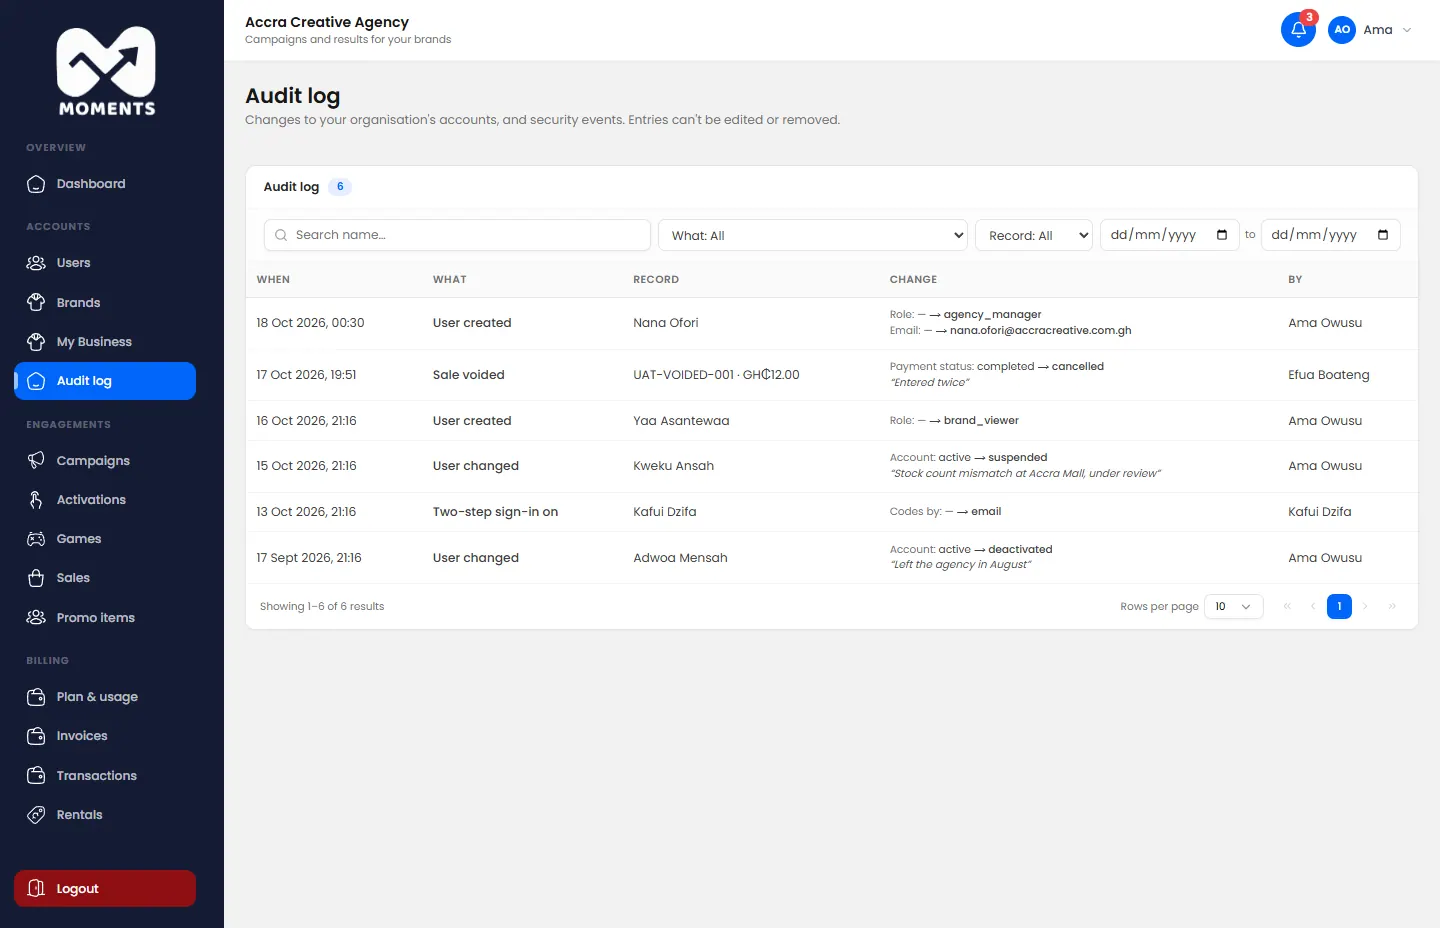
Task: Select pagination page 1 button
Action: pyautogui.click(x=1339, y=607)
